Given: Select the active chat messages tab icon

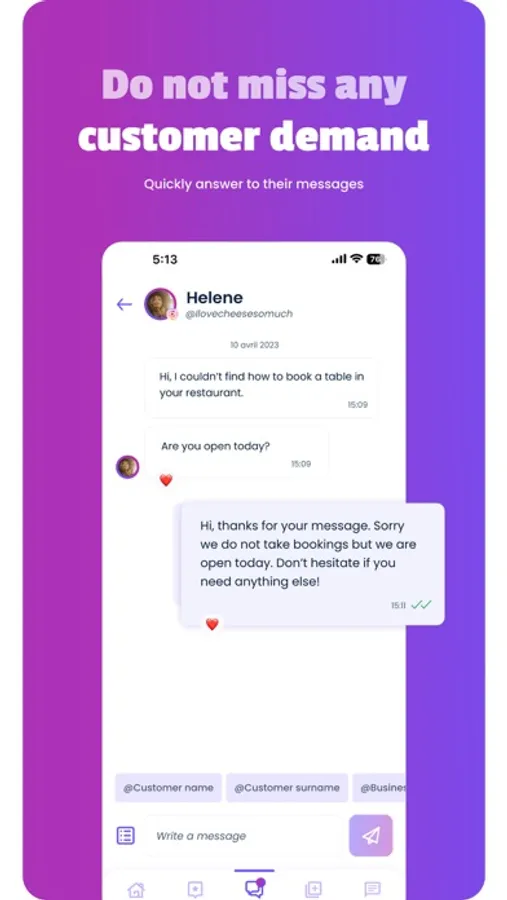Looking at the screenshot, I should click(254, 888).
